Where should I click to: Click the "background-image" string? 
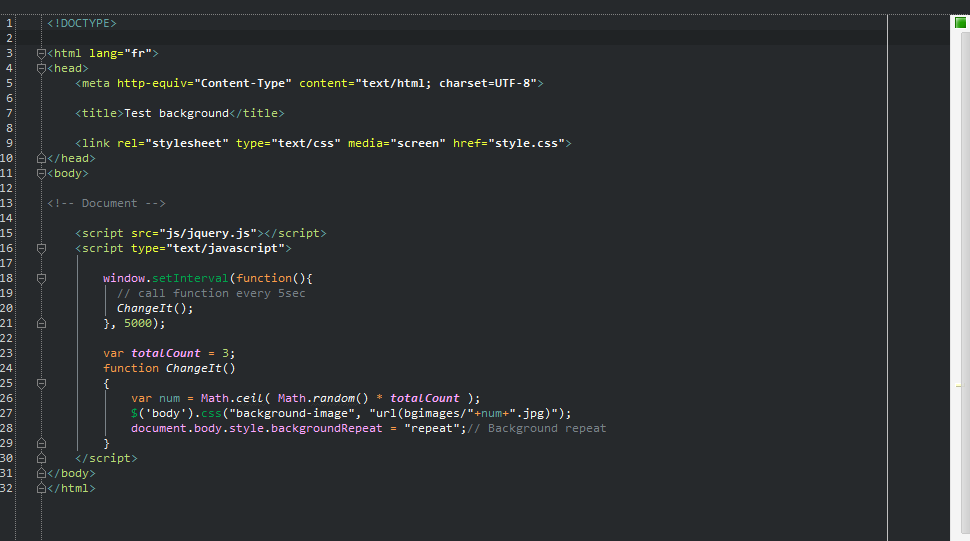point(291,413)
